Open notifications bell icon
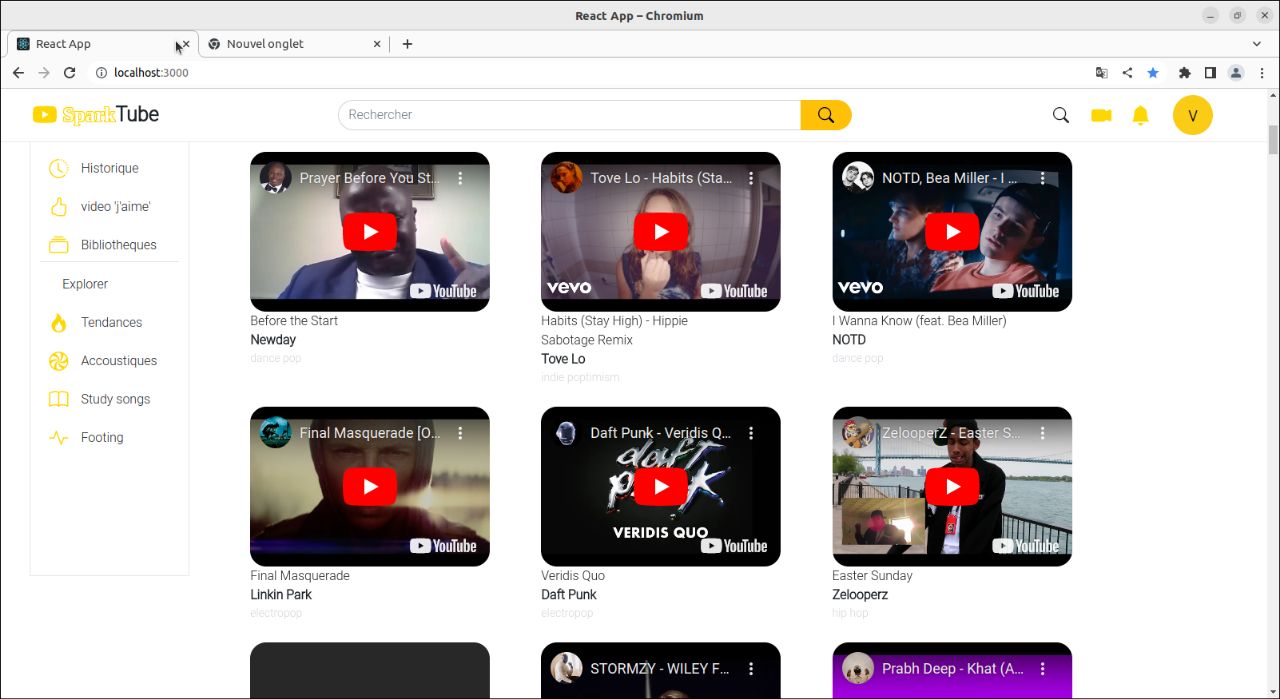Screen dimensions: 1280x699 (1140, 115)
